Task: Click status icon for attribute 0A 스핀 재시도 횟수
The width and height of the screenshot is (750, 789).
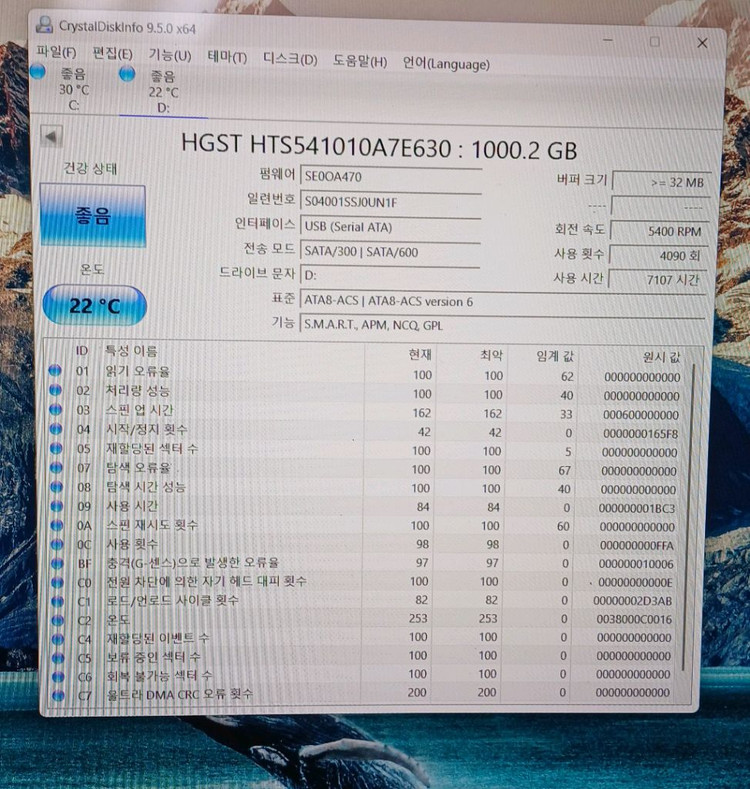Action: [x=57, y=525]
